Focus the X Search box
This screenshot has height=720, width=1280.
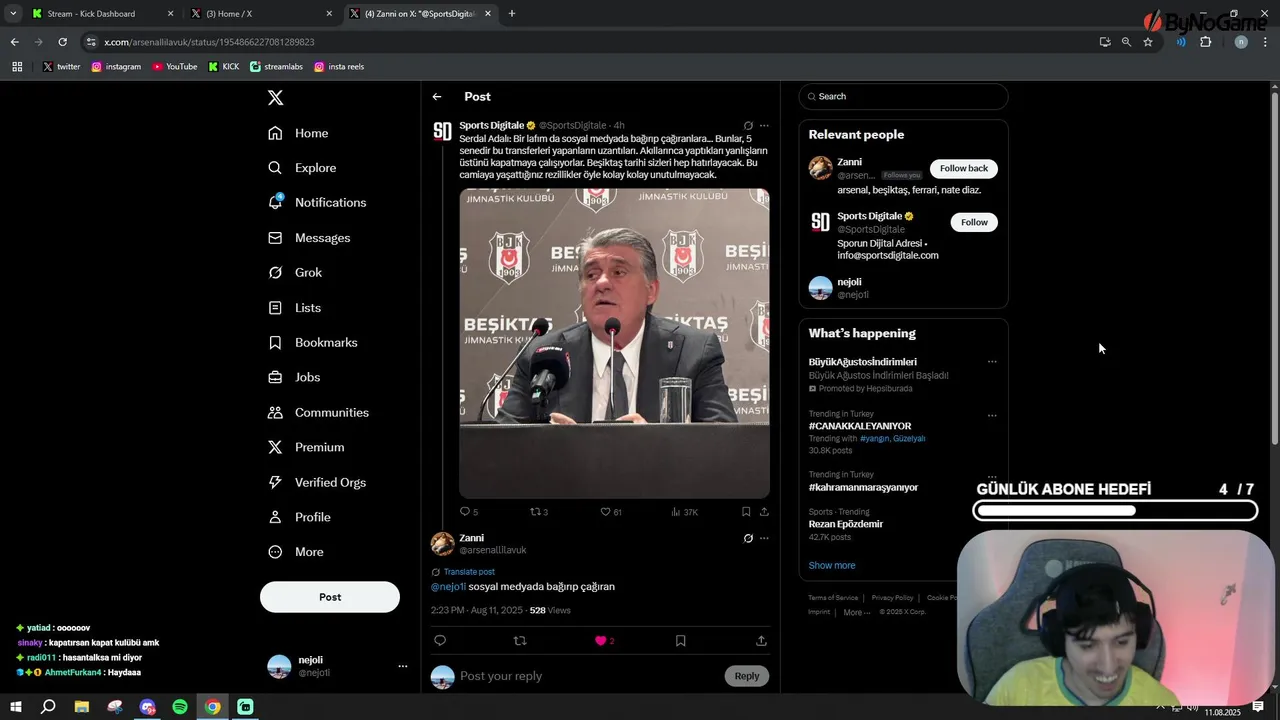click(x=903, y=97)
